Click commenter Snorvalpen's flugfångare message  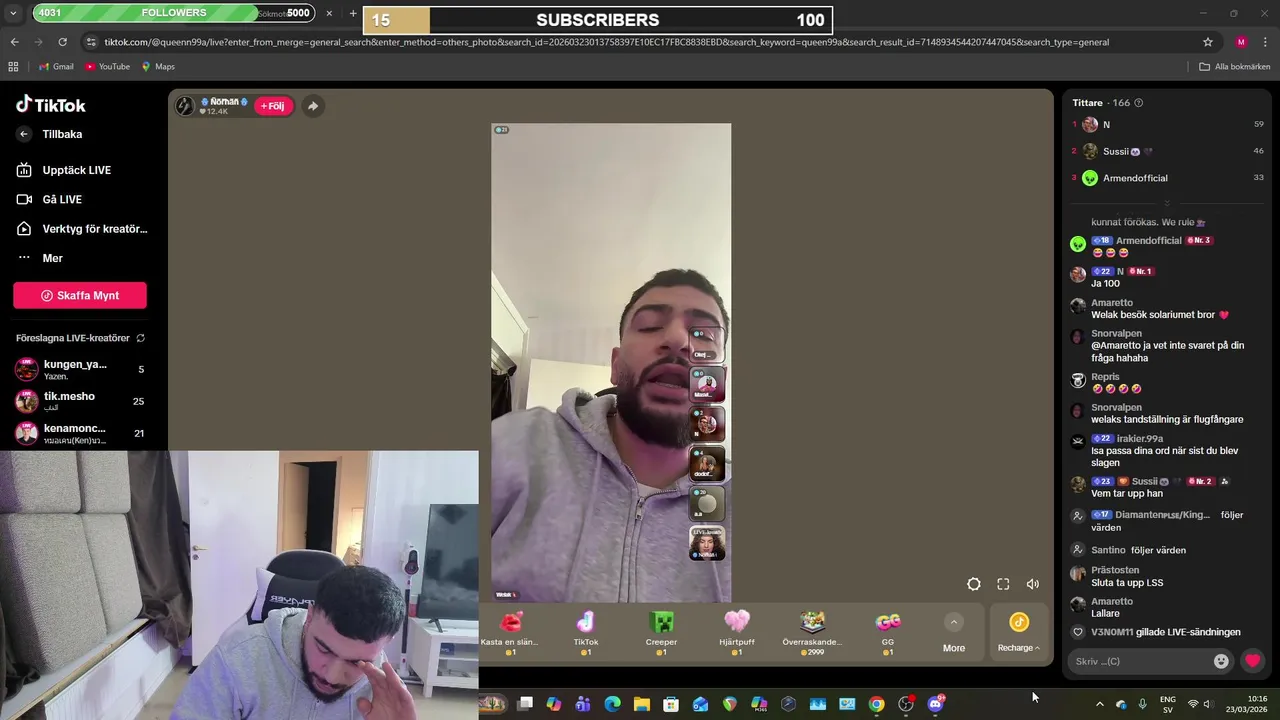tap(1167, 420)
